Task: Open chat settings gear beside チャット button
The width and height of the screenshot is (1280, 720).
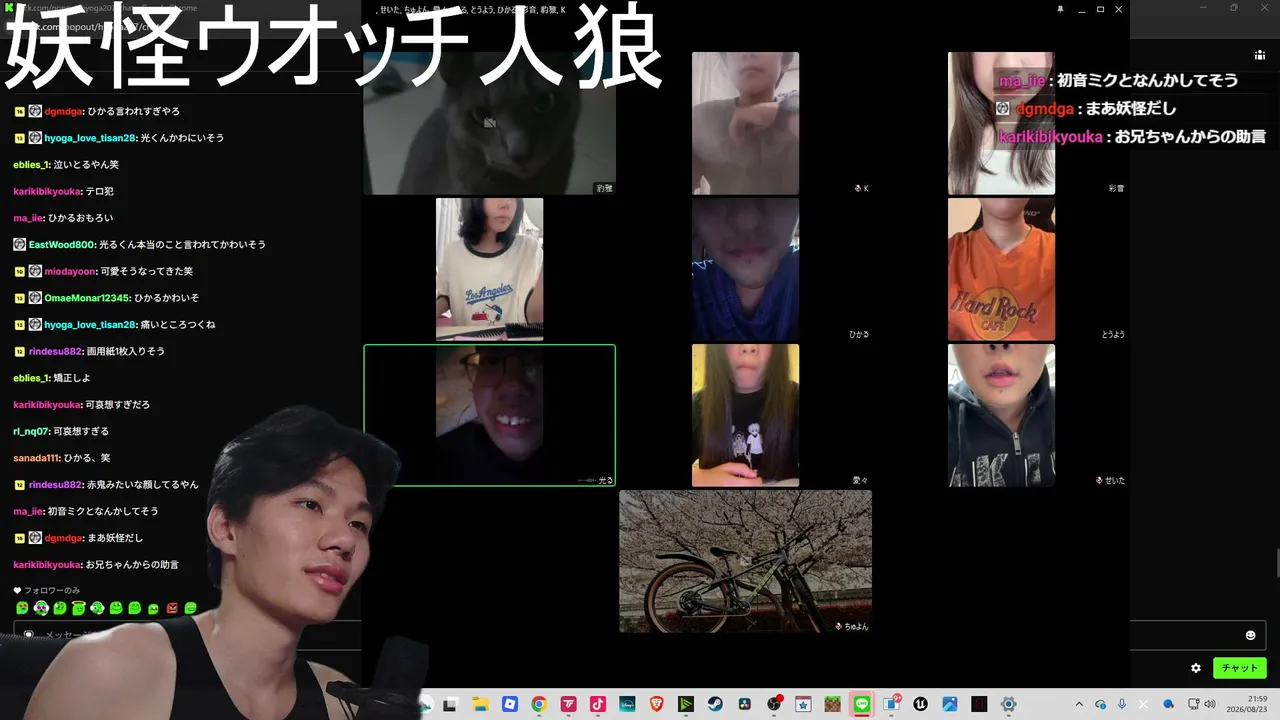Action: (1196, 668)
